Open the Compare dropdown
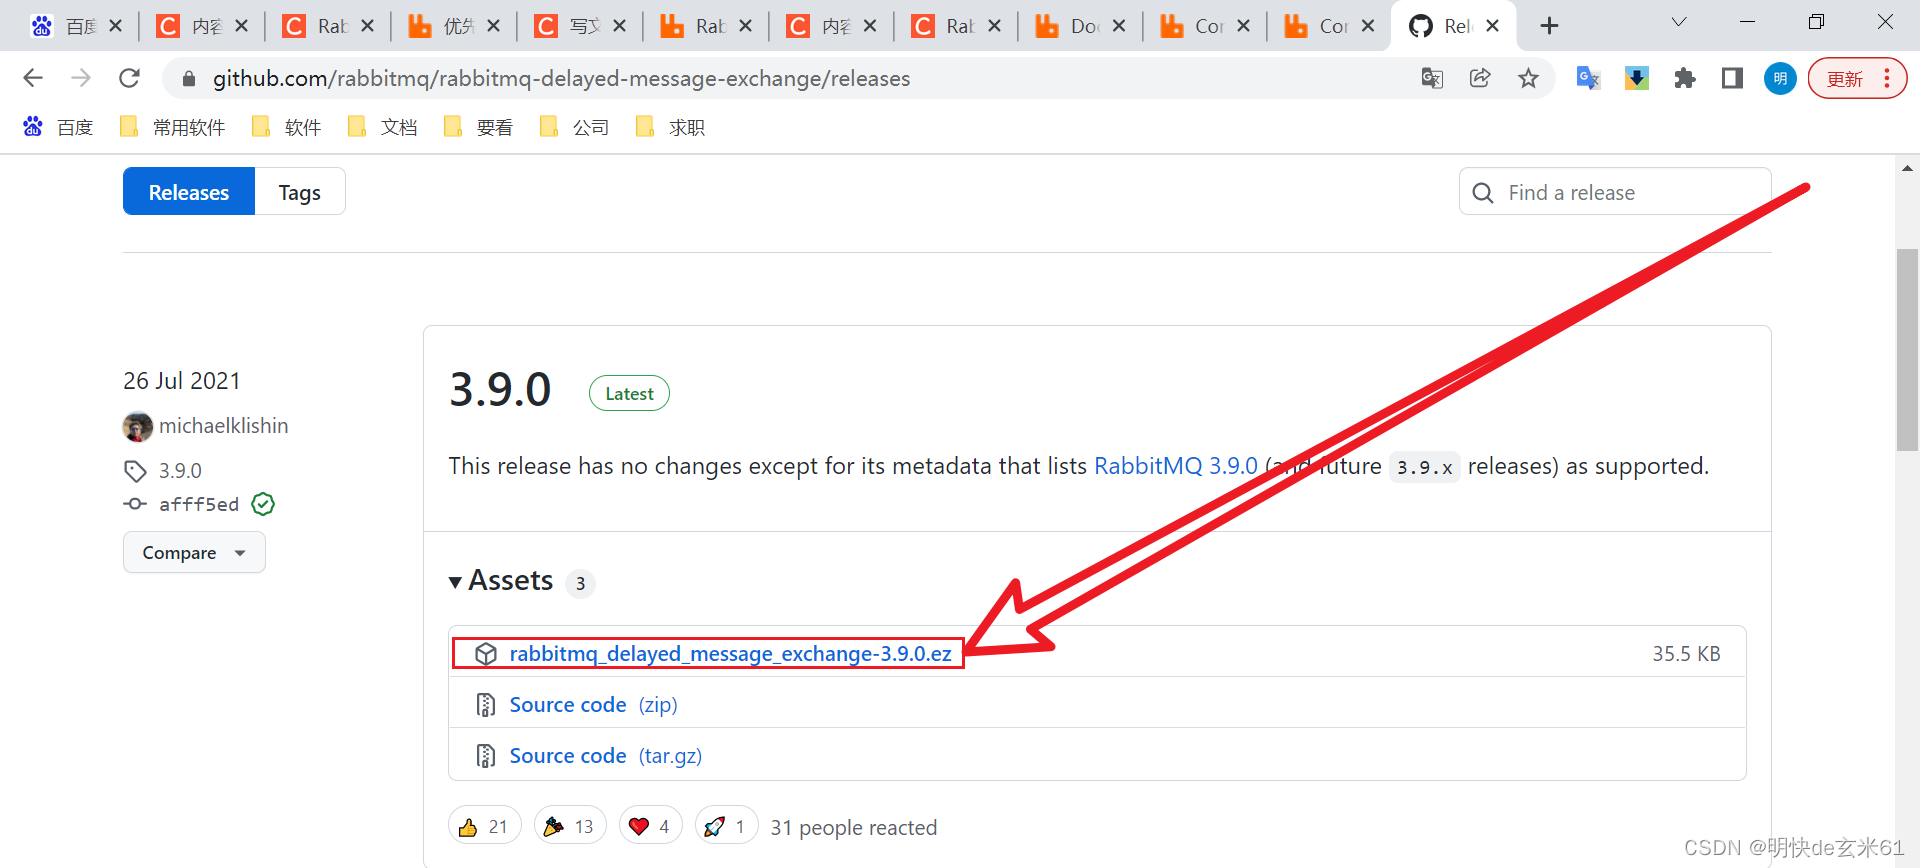 click(x=194, y=552)
